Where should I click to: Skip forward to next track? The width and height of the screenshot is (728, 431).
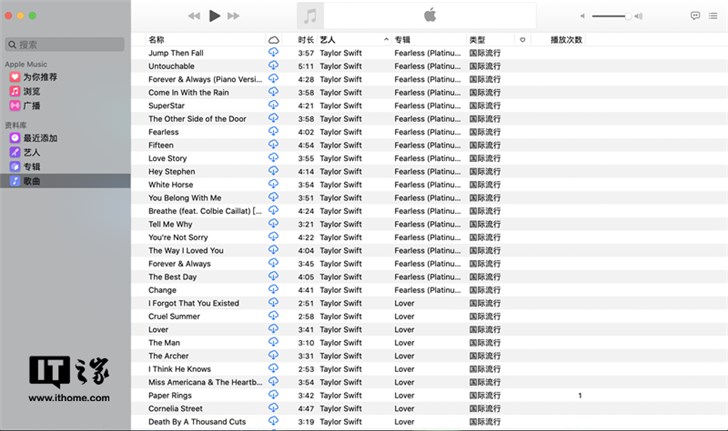point(234,16)
